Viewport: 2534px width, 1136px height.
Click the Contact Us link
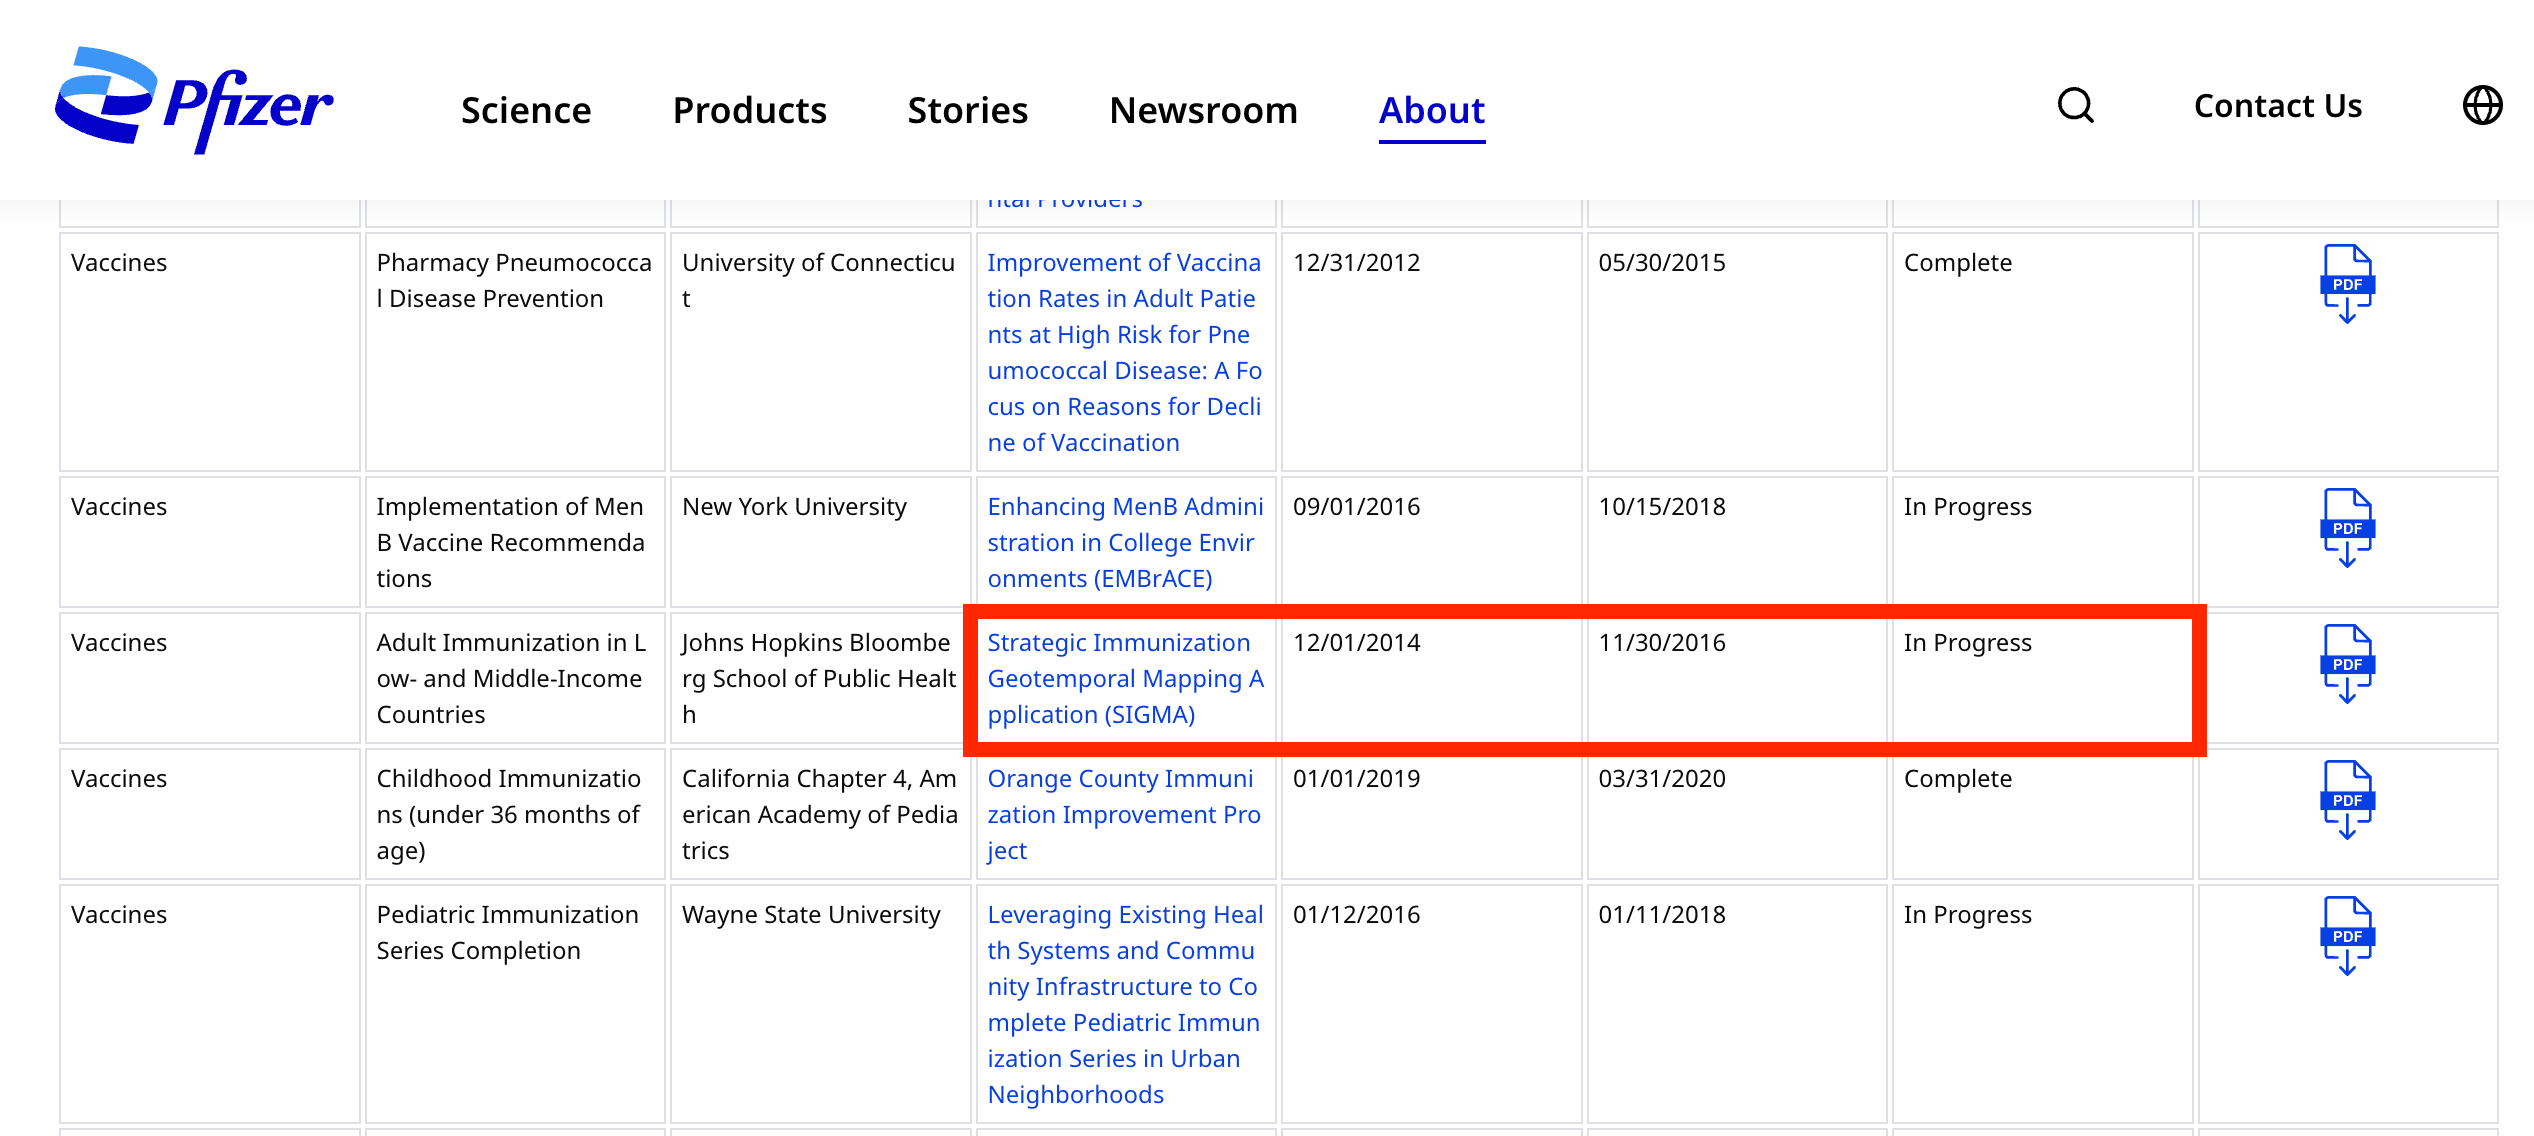[x=2277, y=105]
